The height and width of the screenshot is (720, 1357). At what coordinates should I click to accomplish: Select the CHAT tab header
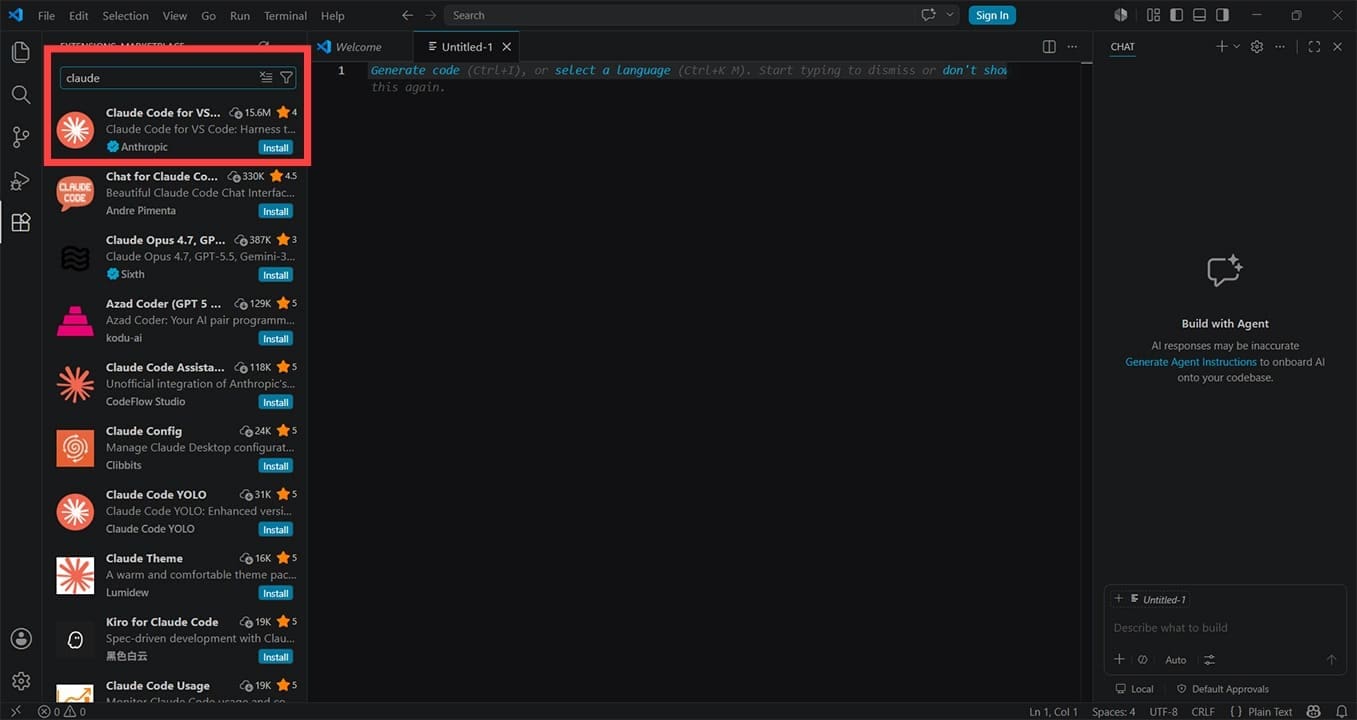click(x=1122, y=47)
